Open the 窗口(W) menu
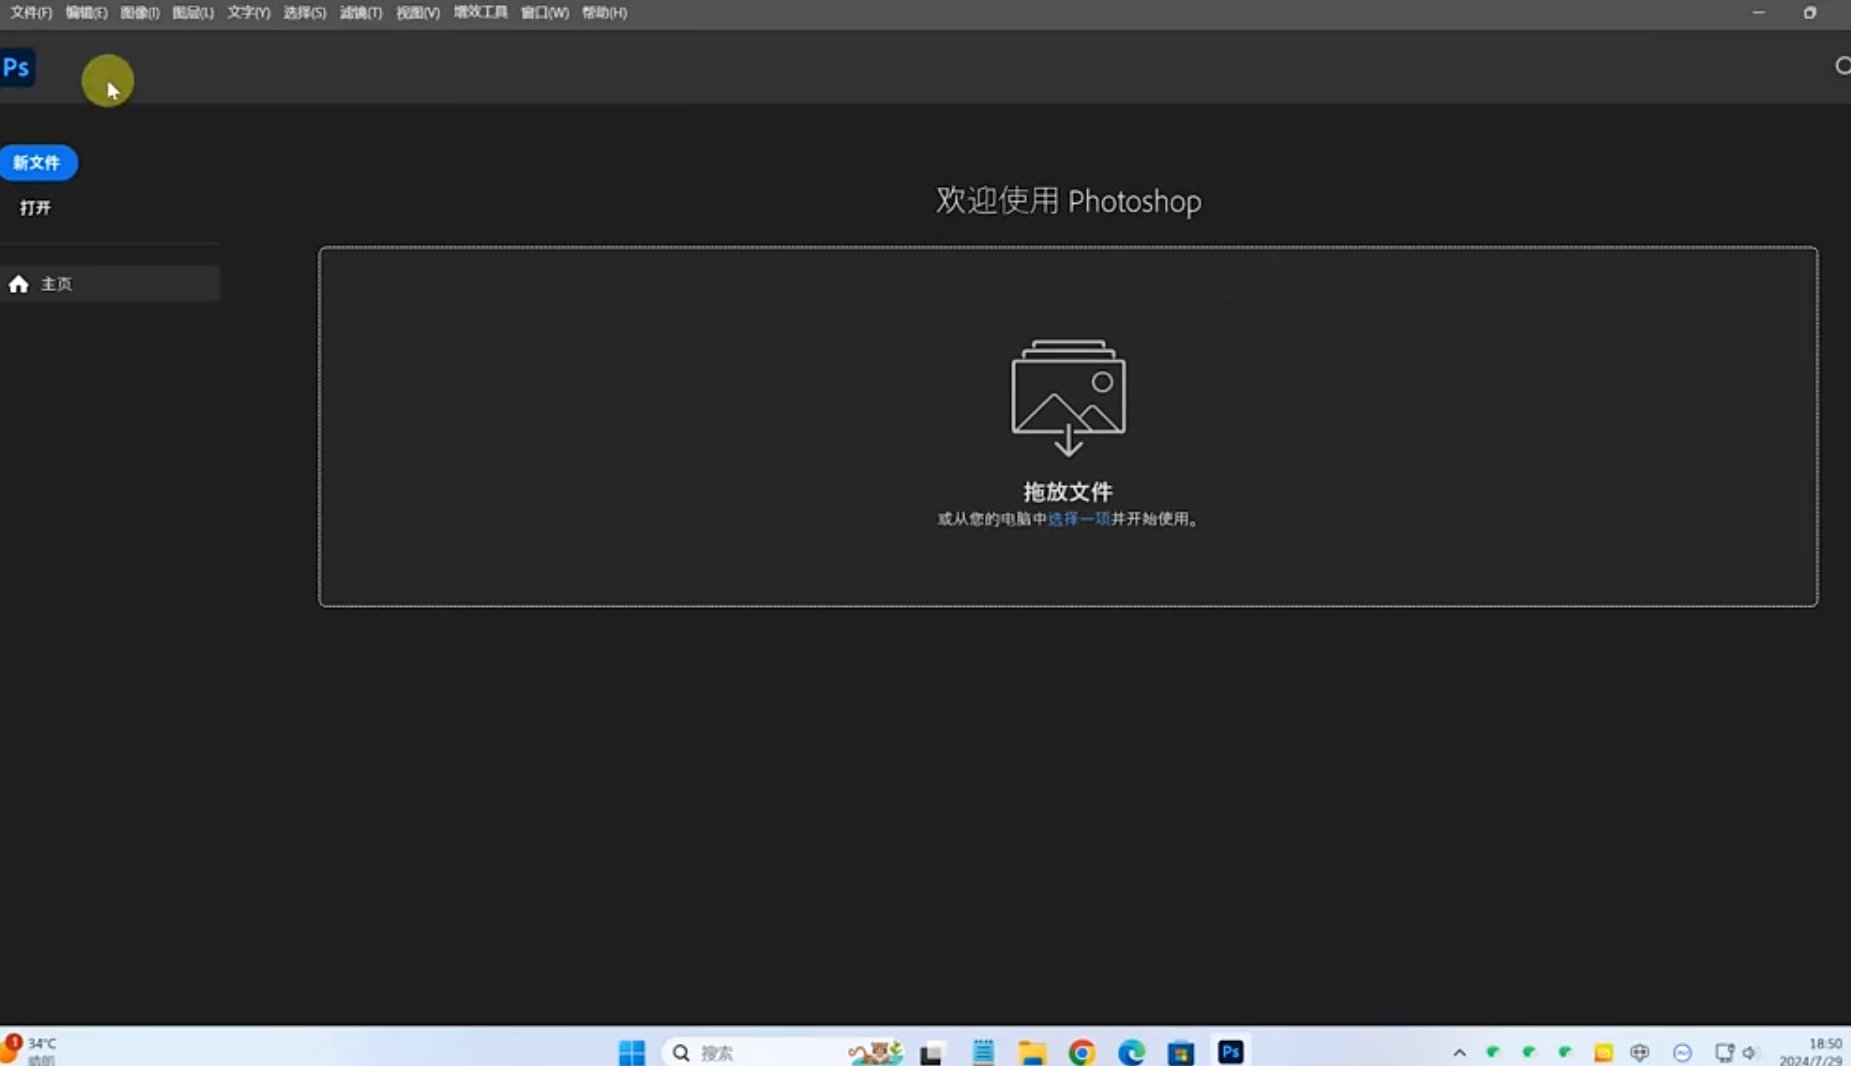The height and width of the screenshot is (1066, 1851). (545, 13)
